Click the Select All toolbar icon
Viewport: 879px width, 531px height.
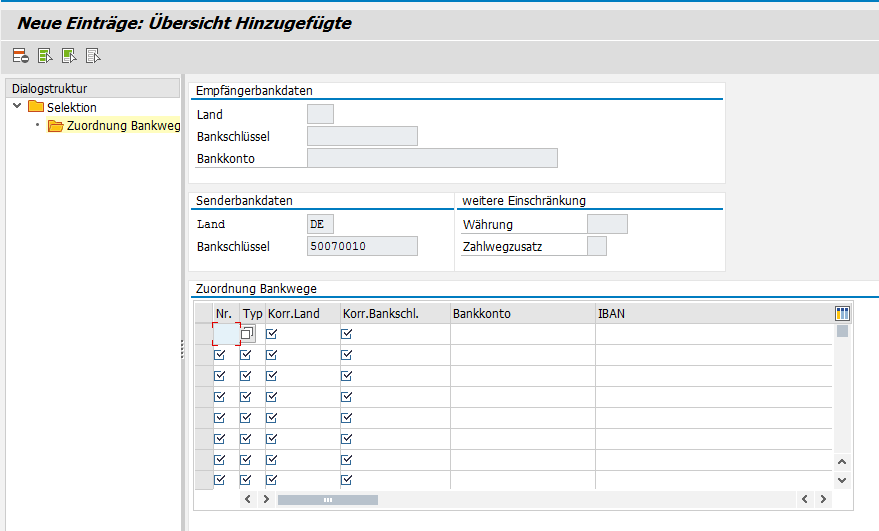[x=44, y=56]
